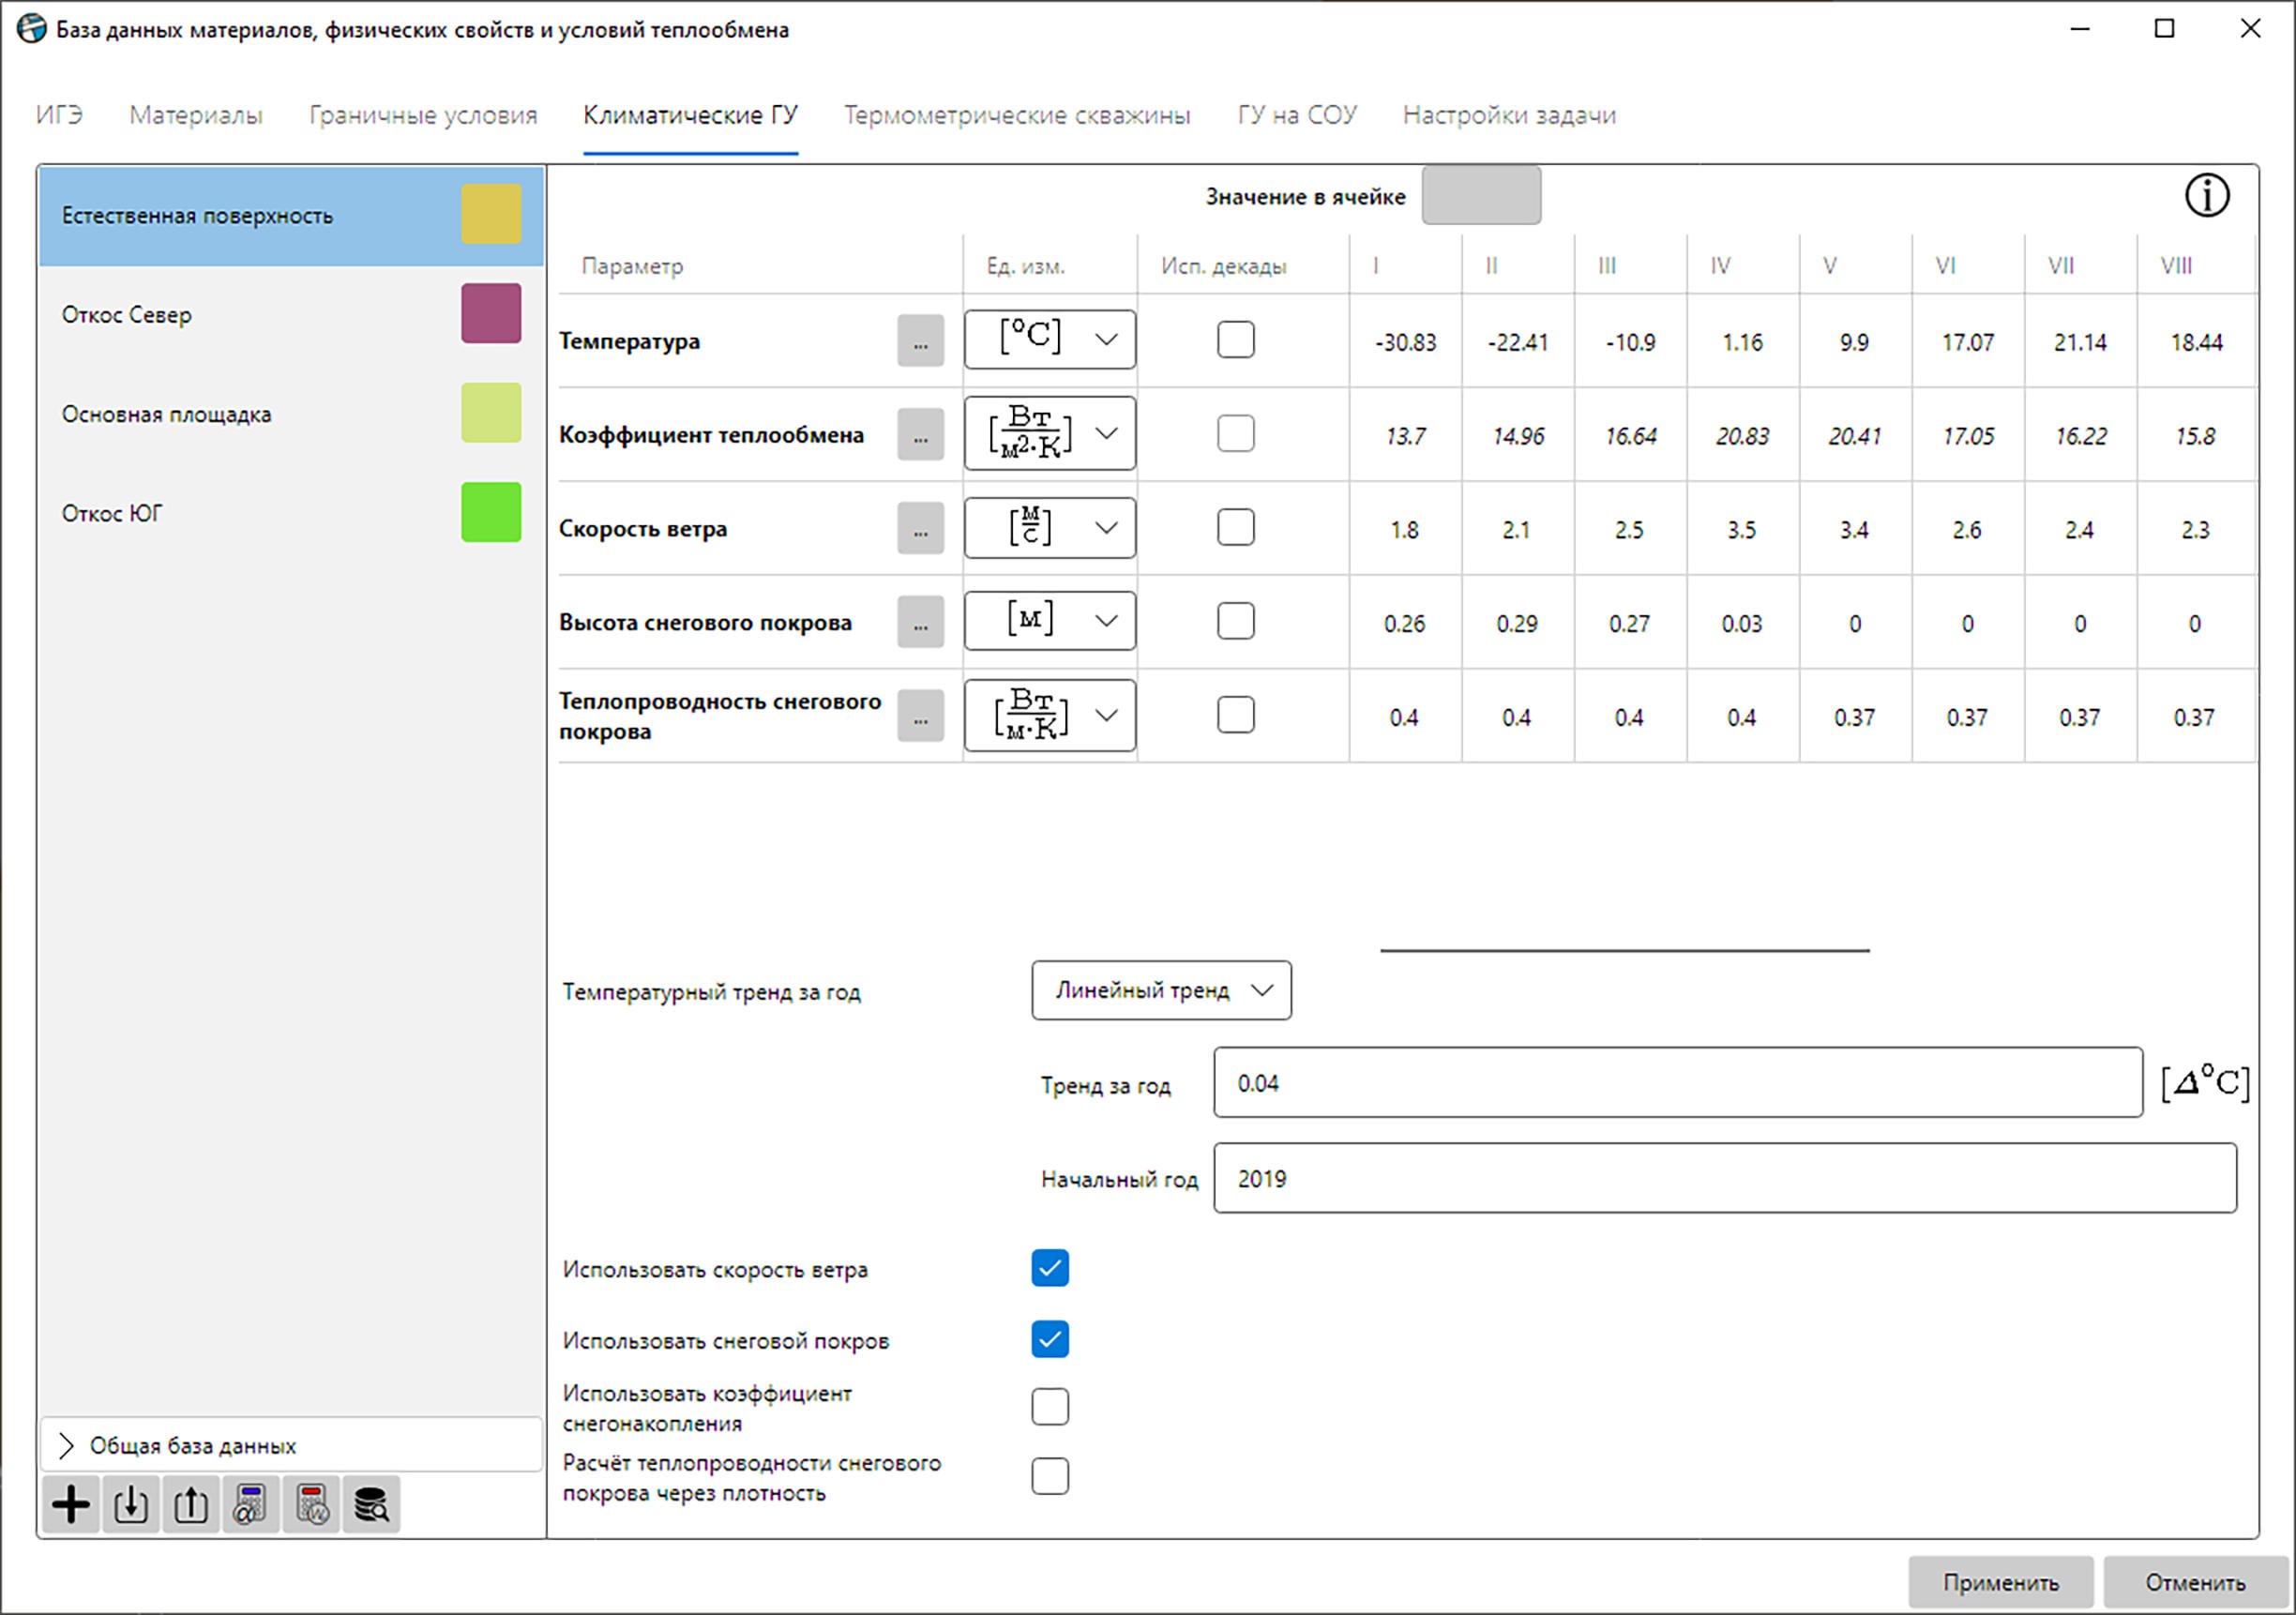The width and height of the screenshot is (2296, 1615).
Task: Click the import (down arrow) icon
Action: coord(131,1504)
